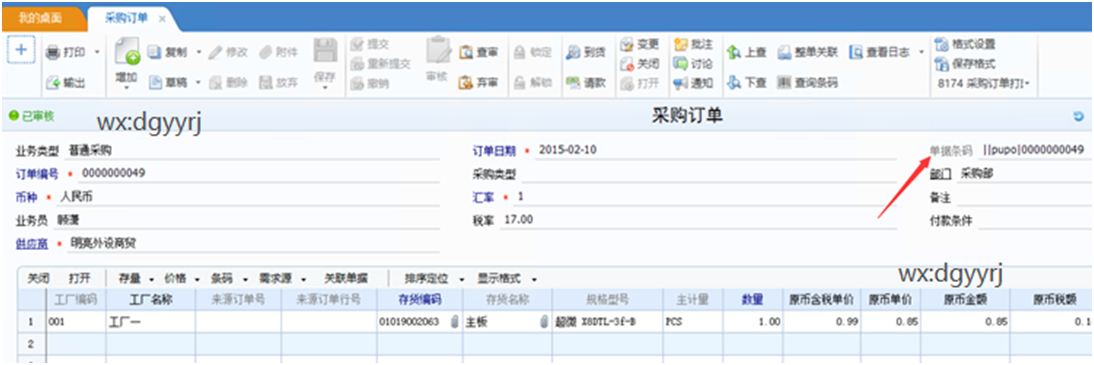This screenshot has width=1094, height=365.
Task: Click the grid 关闭 row button
Action: click(38, 278)
